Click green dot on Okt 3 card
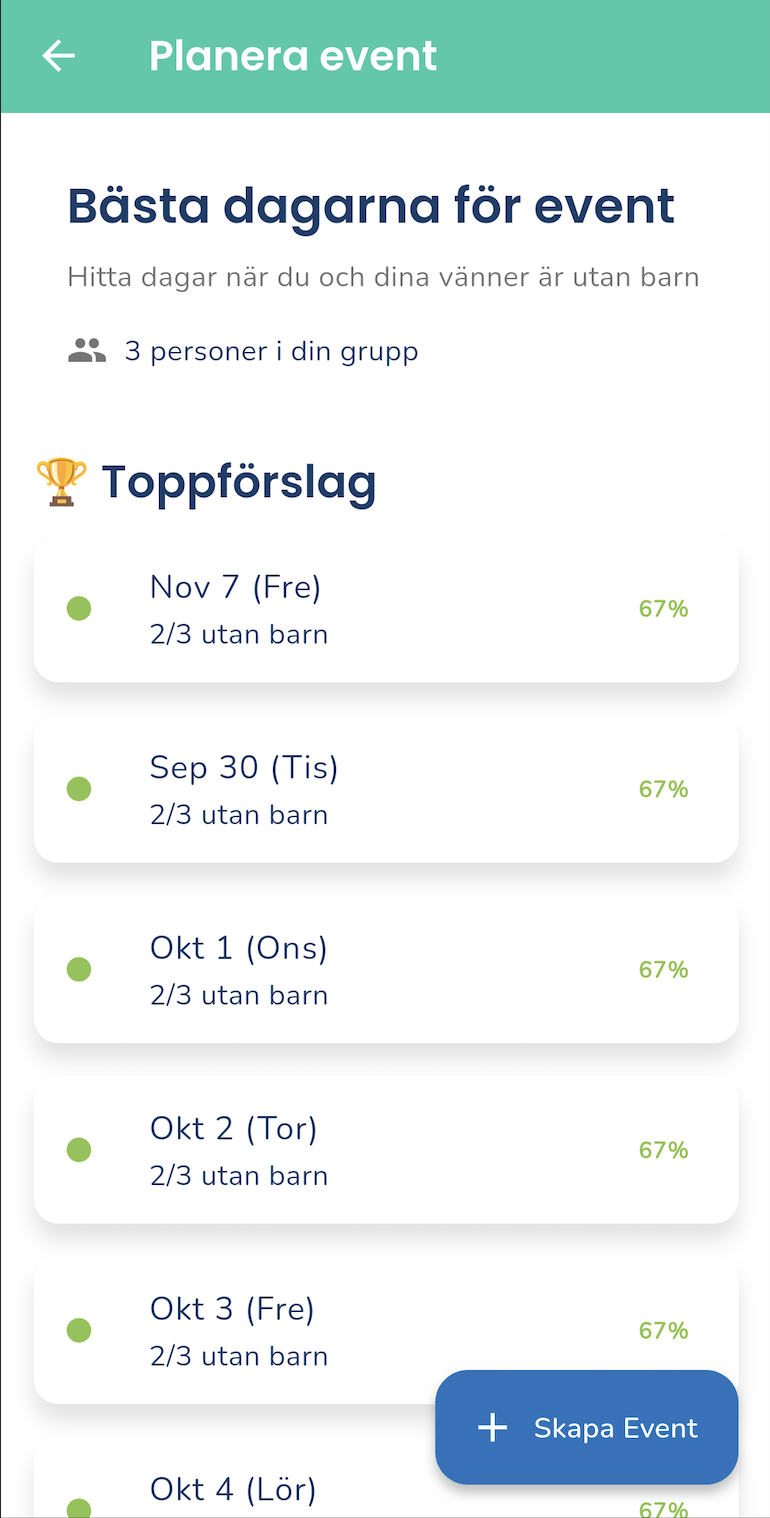 click(x=79, y=1330)
